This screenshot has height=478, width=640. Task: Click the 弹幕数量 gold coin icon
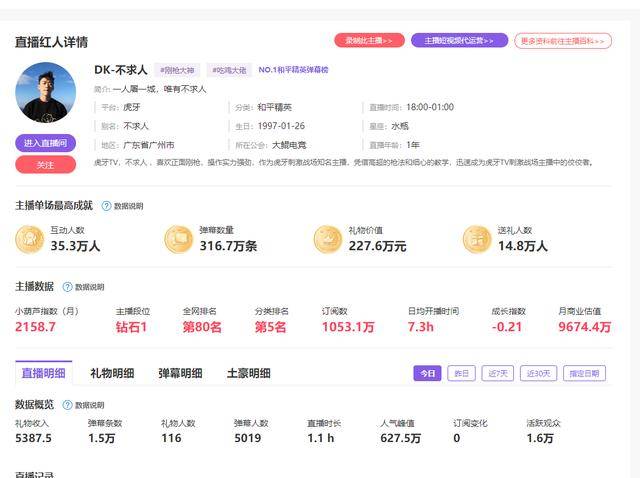[178, 239]
